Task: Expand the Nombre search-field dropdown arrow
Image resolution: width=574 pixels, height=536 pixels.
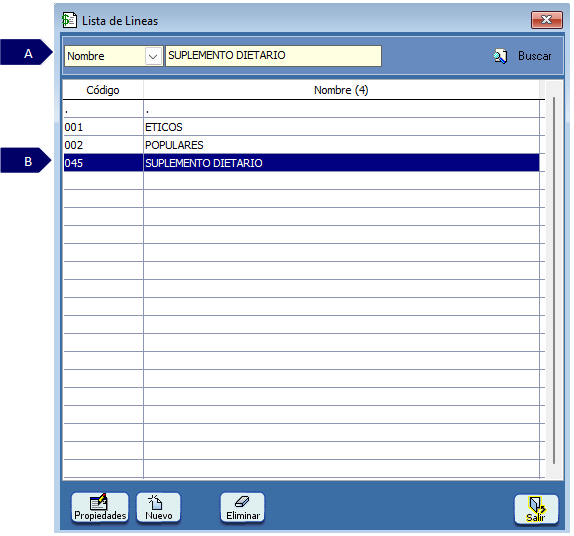Action: tap(153, 56)
